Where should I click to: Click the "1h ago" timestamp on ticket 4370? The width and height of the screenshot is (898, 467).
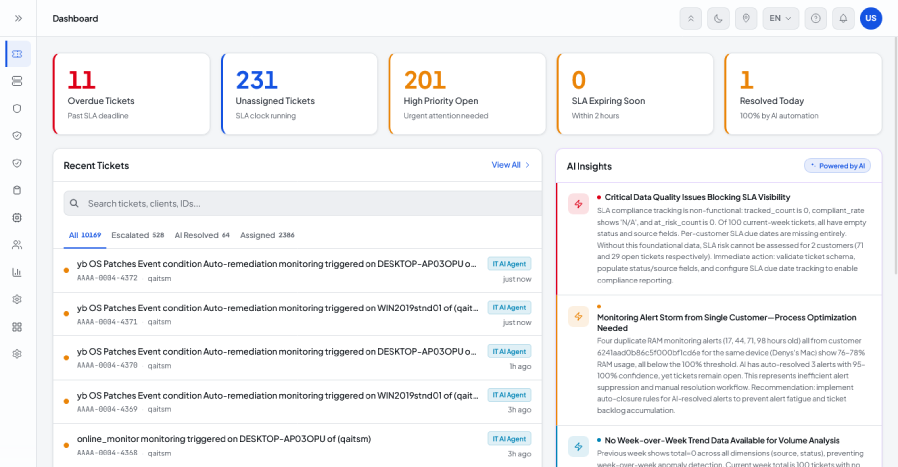coord(520,366)
